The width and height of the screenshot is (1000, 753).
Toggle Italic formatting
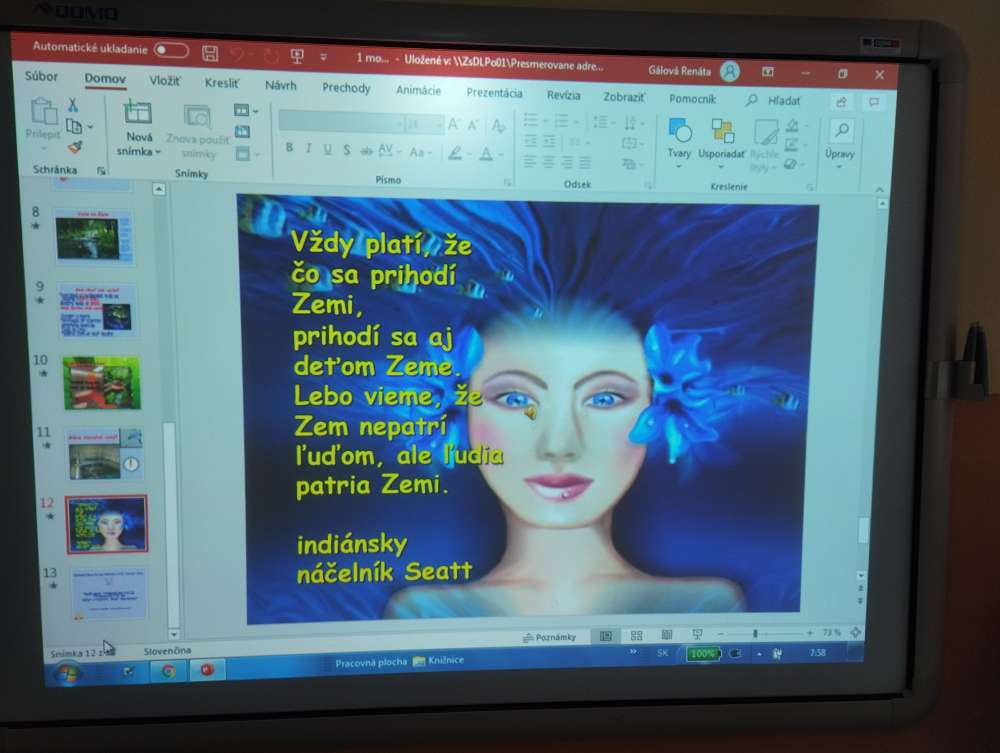point(309,149)
